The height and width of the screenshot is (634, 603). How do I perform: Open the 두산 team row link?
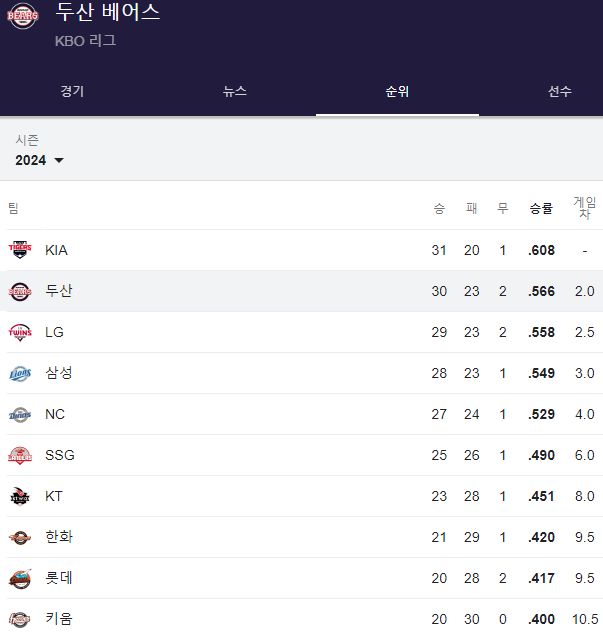click(x=59, y=291)
